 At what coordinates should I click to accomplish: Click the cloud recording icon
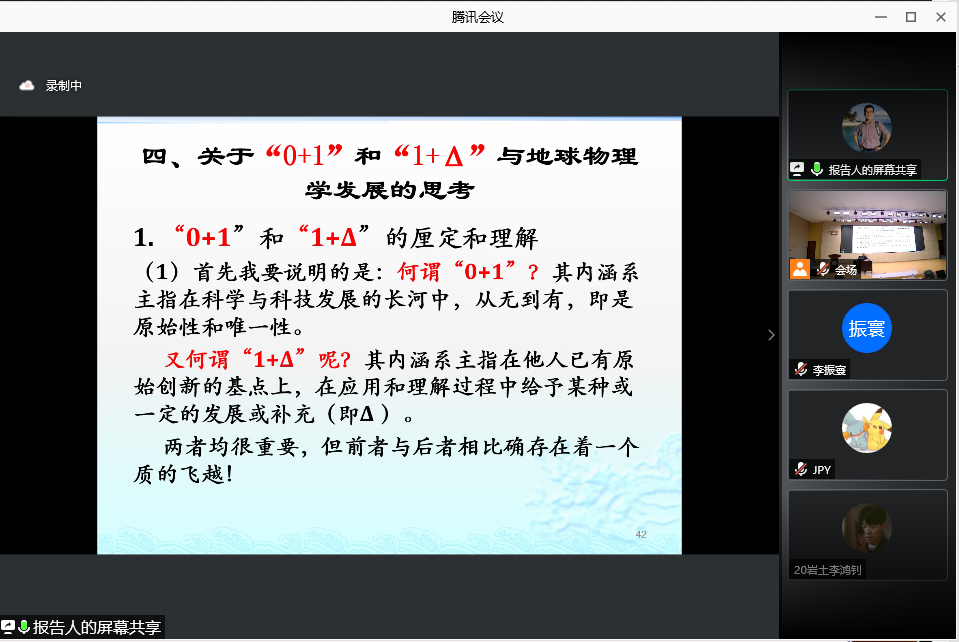[27, 86]
